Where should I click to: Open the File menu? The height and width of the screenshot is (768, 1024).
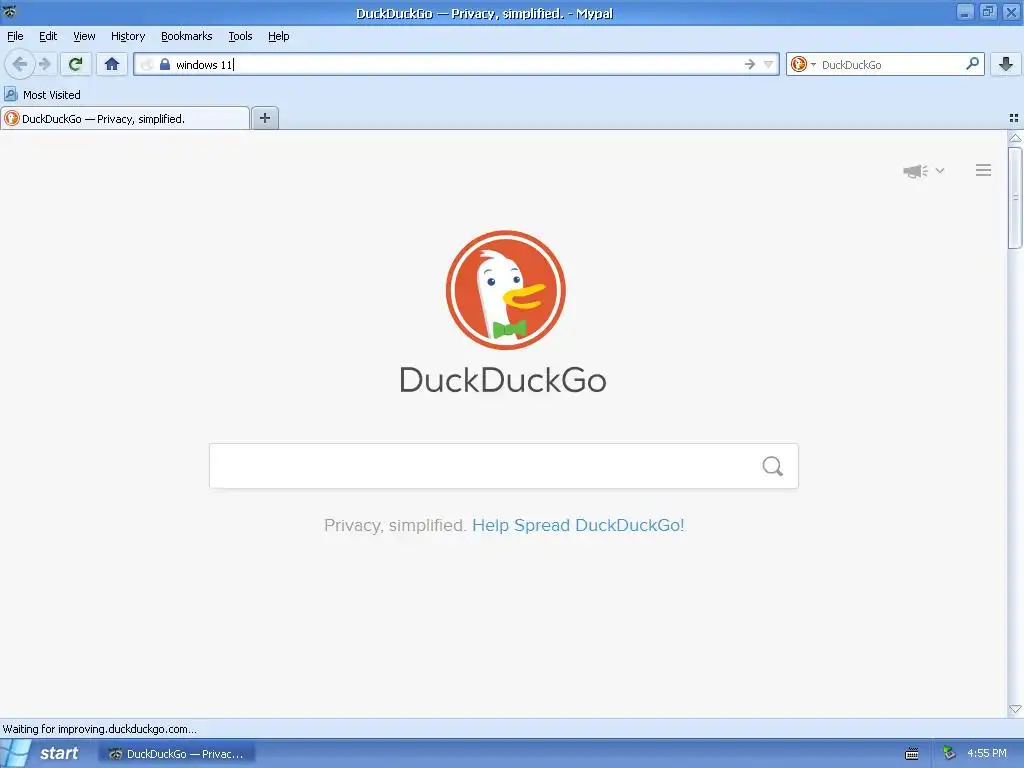coord(15,36)
